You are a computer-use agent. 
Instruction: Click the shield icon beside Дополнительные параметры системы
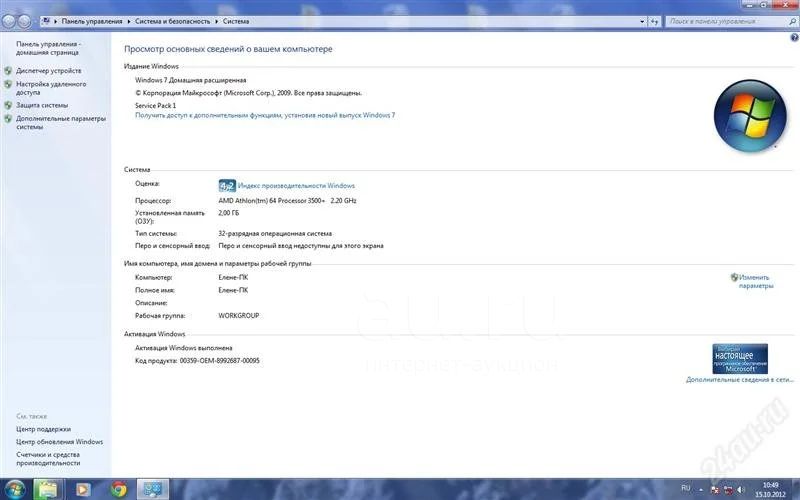coord(8,118)
